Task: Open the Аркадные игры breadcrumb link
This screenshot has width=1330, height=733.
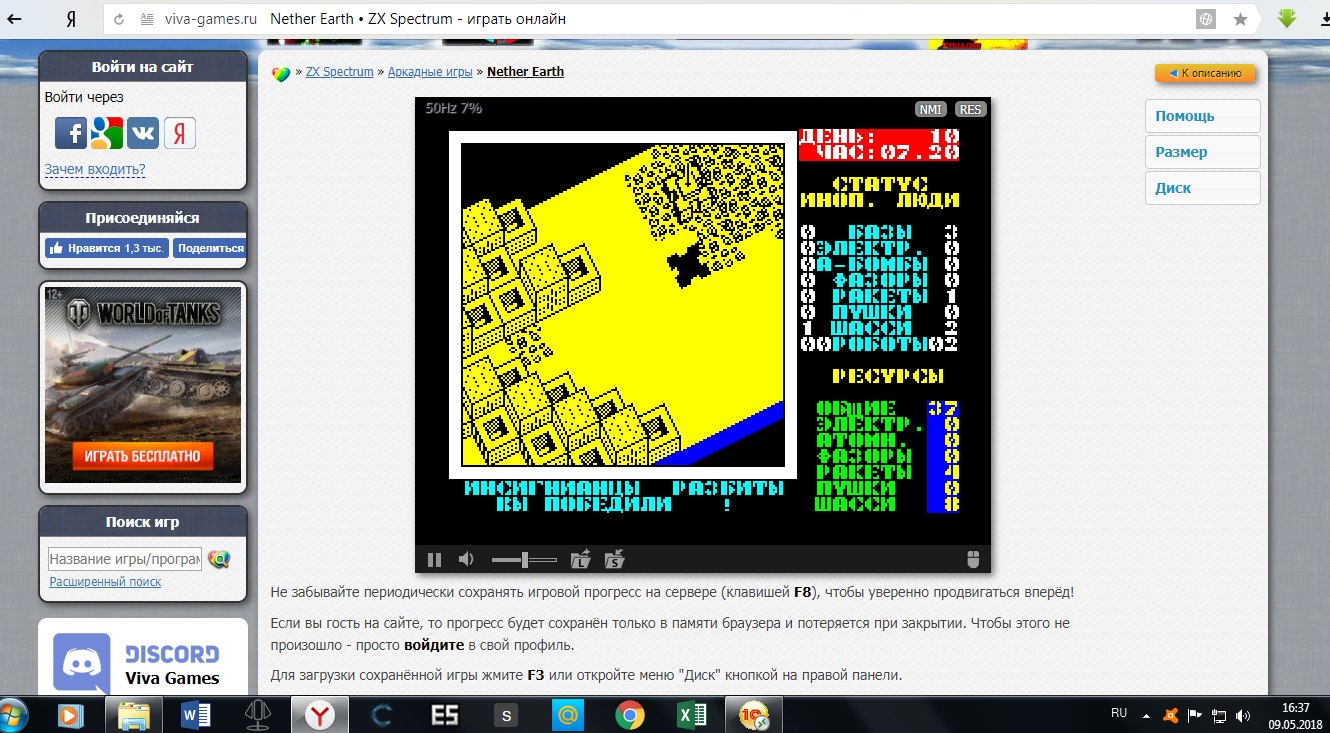Action: pyautogui.click(x=430, y=72)
